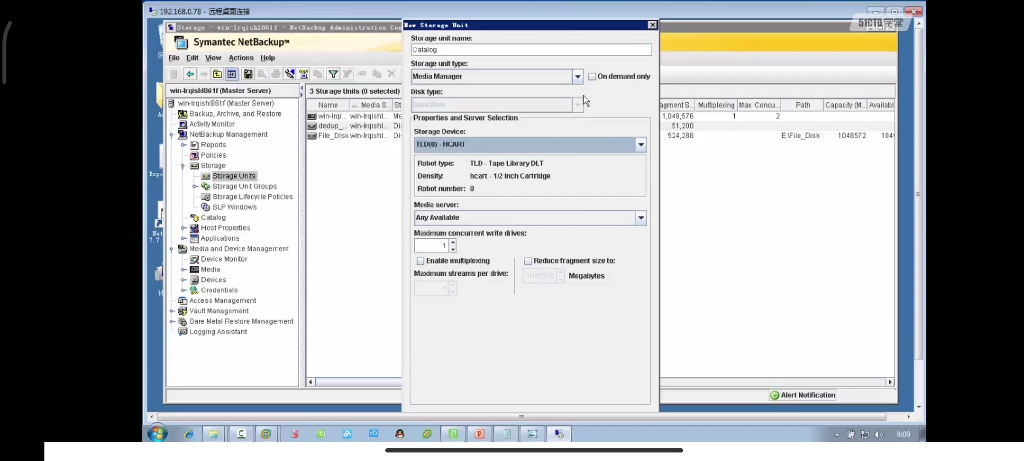Viewport: 1024px width, 461px height.
Task: Open the View menu
Action: coord(213,58)
